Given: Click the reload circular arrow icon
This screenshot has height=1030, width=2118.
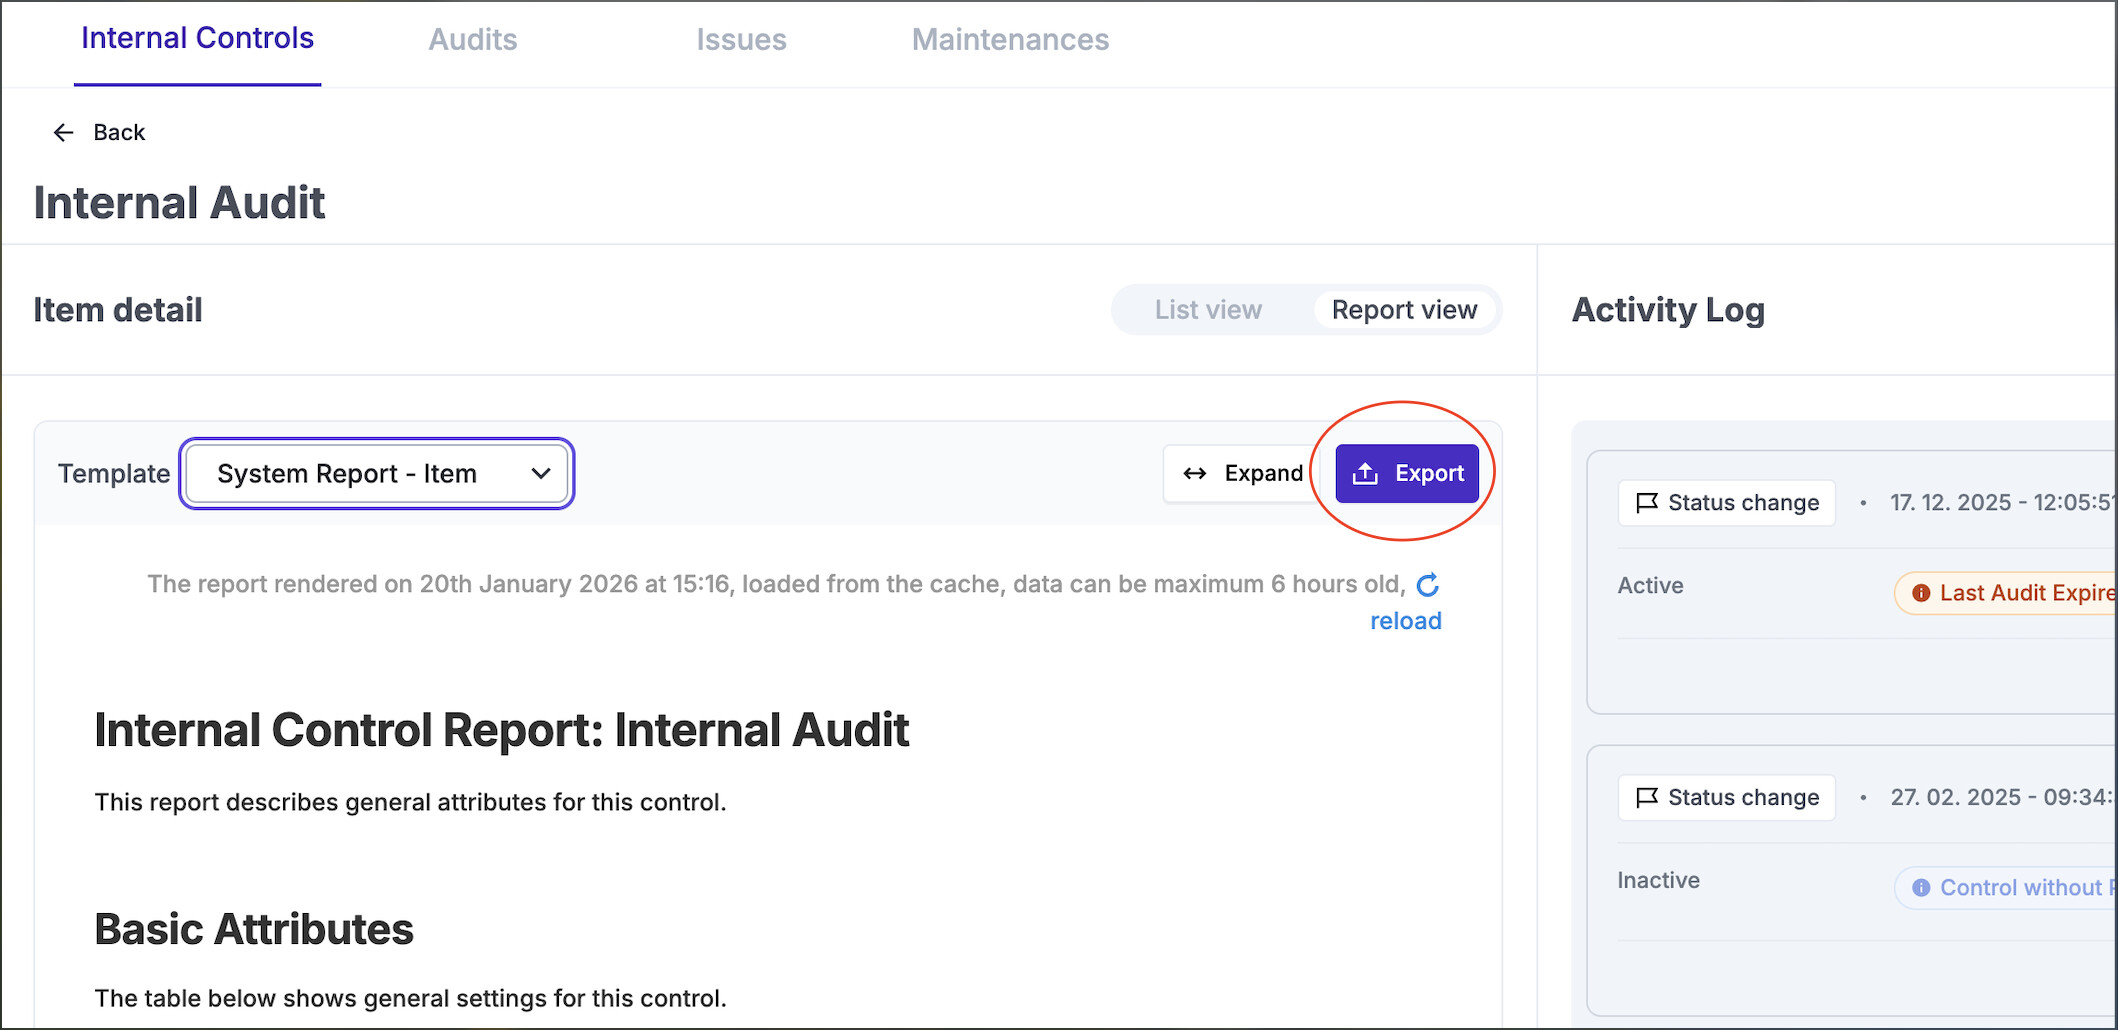Looking at the screenshot, I should [x=1427, y=585].
